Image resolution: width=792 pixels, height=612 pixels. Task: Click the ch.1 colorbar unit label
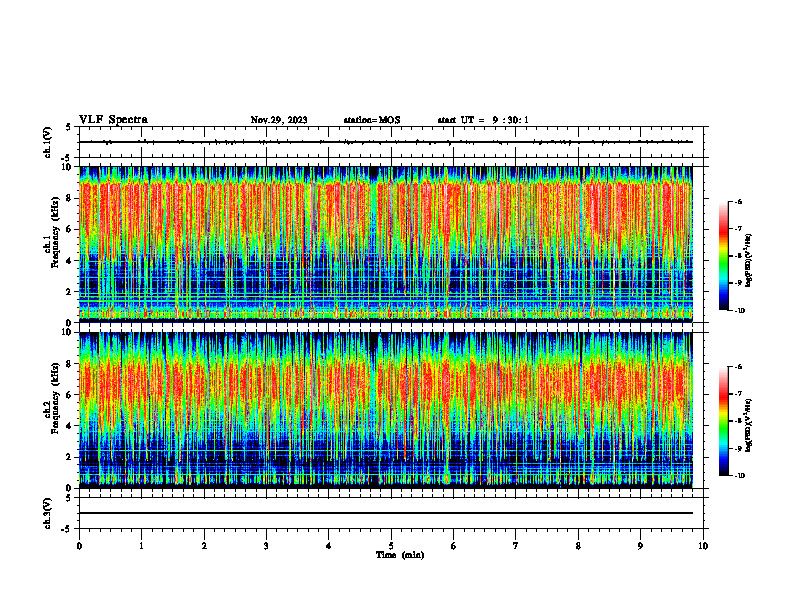tap(749, 260)
